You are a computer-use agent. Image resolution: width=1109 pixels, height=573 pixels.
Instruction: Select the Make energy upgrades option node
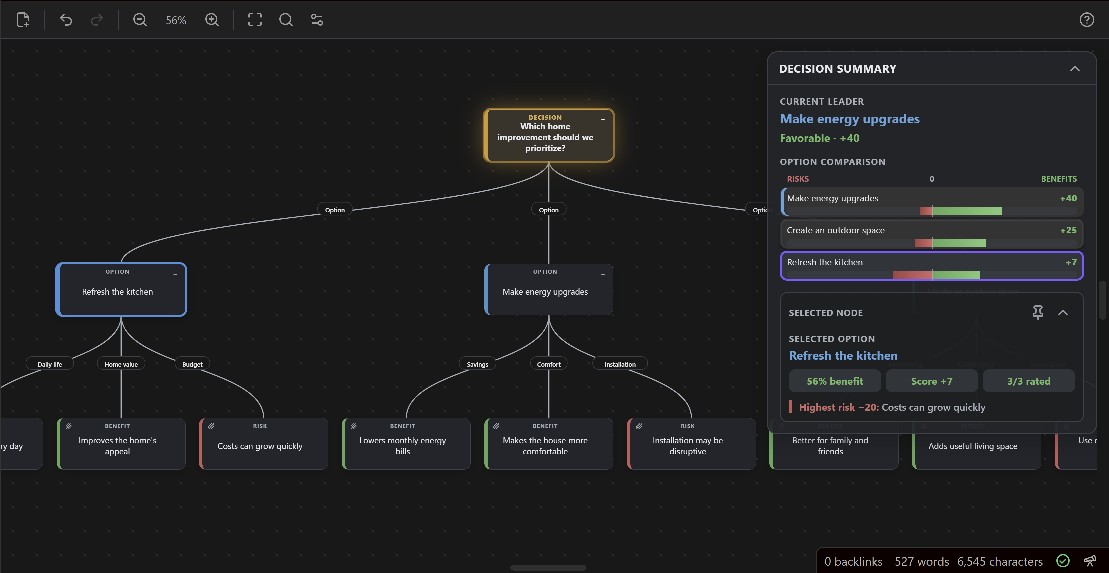tap(549, 289)
